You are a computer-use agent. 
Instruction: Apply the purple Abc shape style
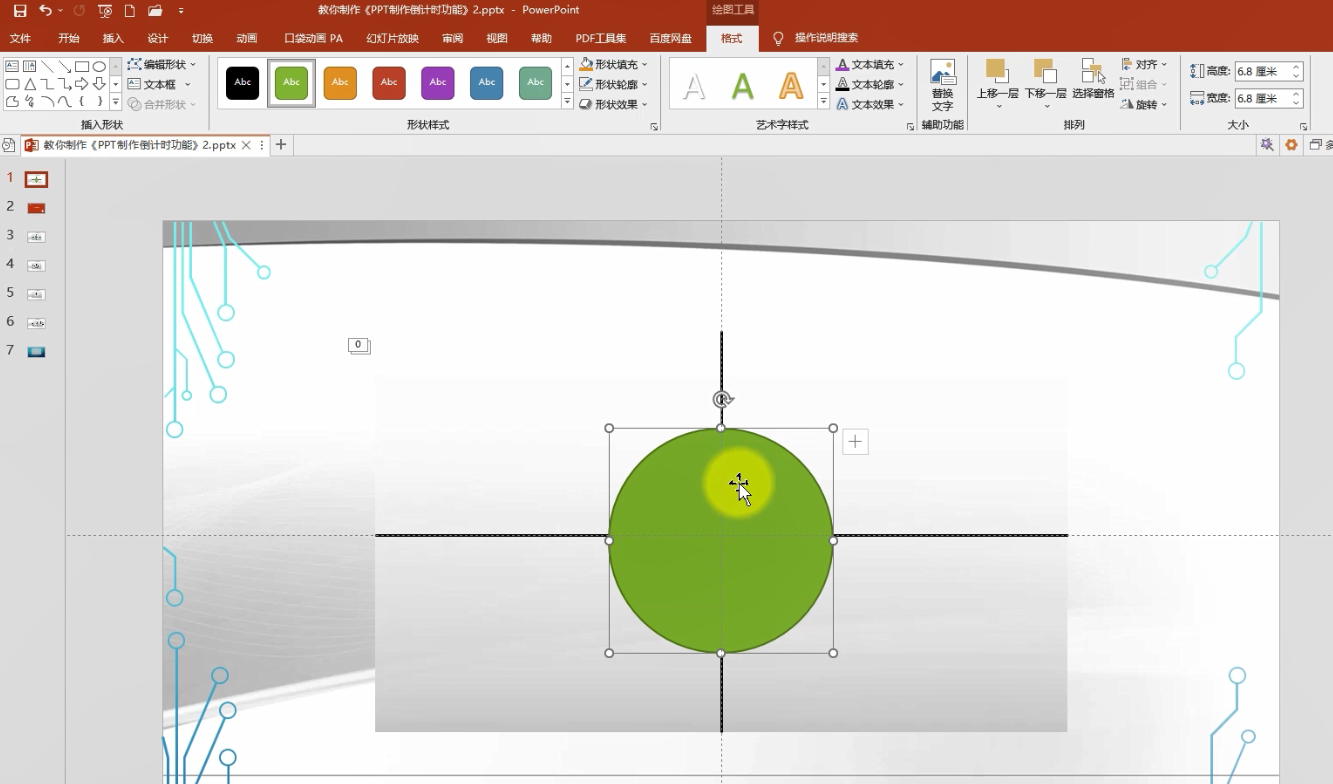pos(438,83)
